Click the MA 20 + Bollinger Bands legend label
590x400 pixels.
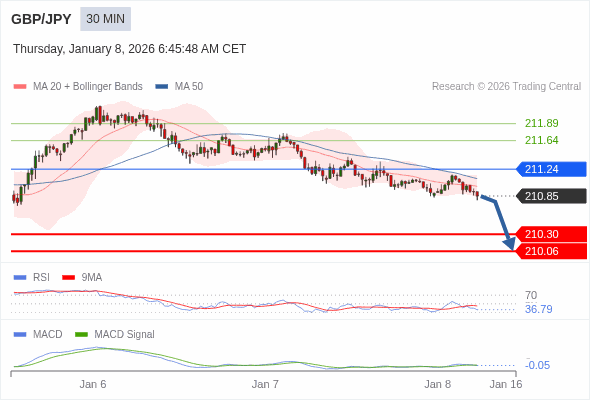coord(88,87)
